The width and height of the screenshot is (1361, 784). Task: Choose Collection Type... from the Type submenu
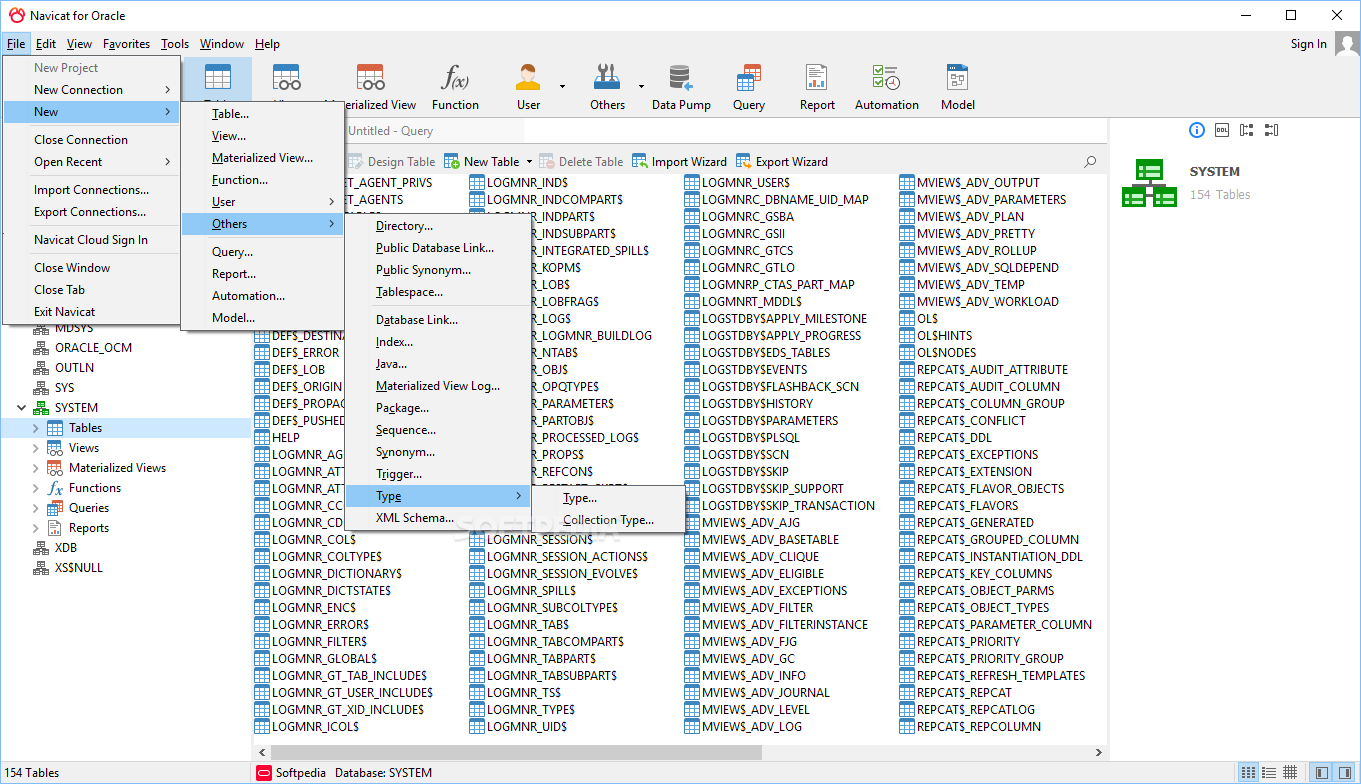click(609, 520)
